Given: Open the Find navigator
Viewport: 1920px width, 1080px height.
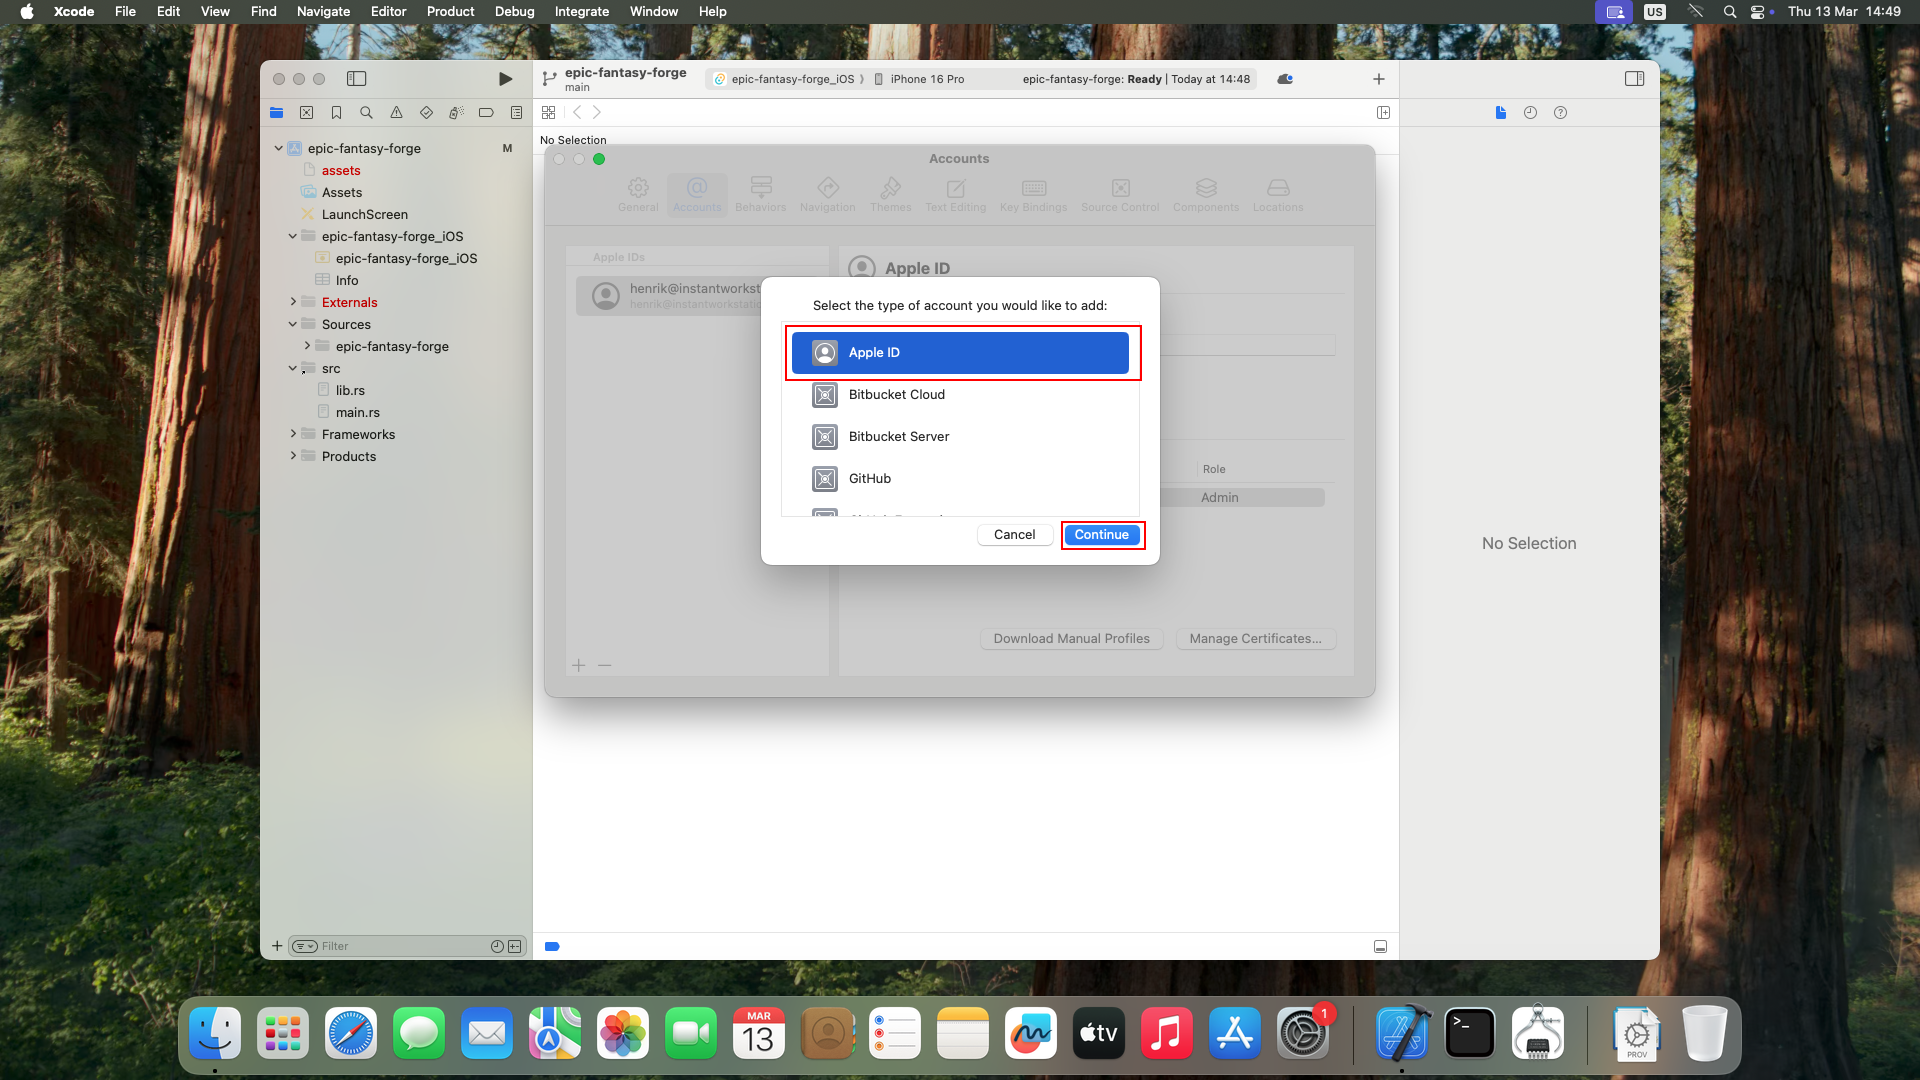Looking at the screenshot, I should tap(366, 113).
